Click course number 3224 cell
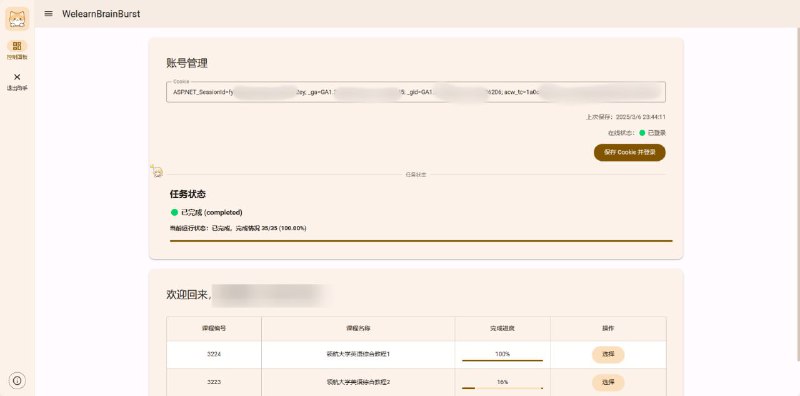Viewport: 800px width, 396px height. (214, 354)
